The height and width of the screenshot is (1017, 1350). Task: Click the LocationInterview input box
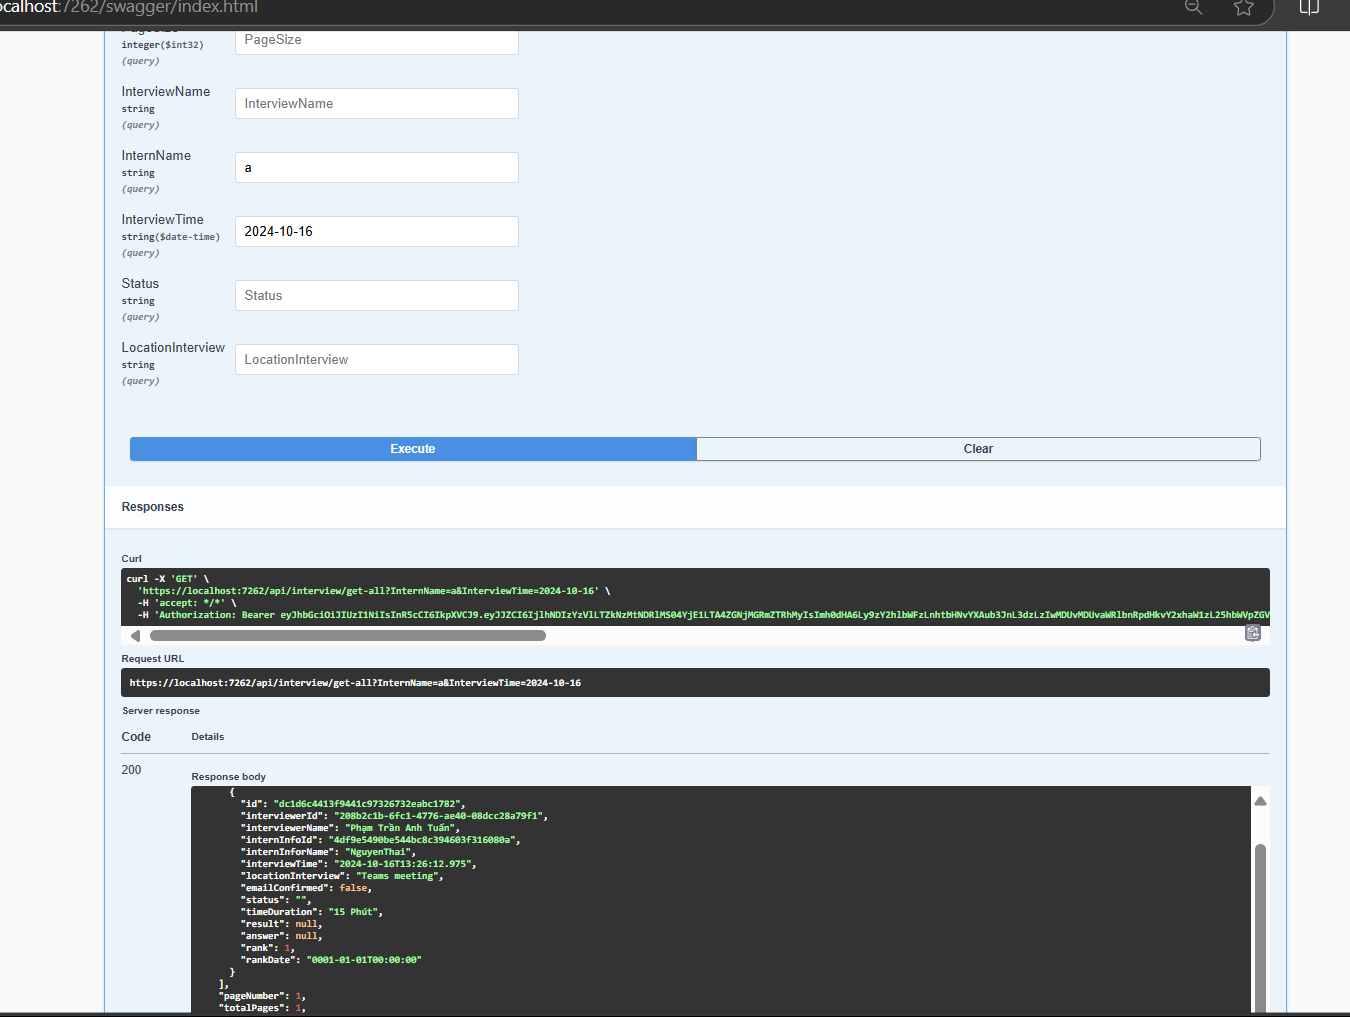tap(376, 360)
